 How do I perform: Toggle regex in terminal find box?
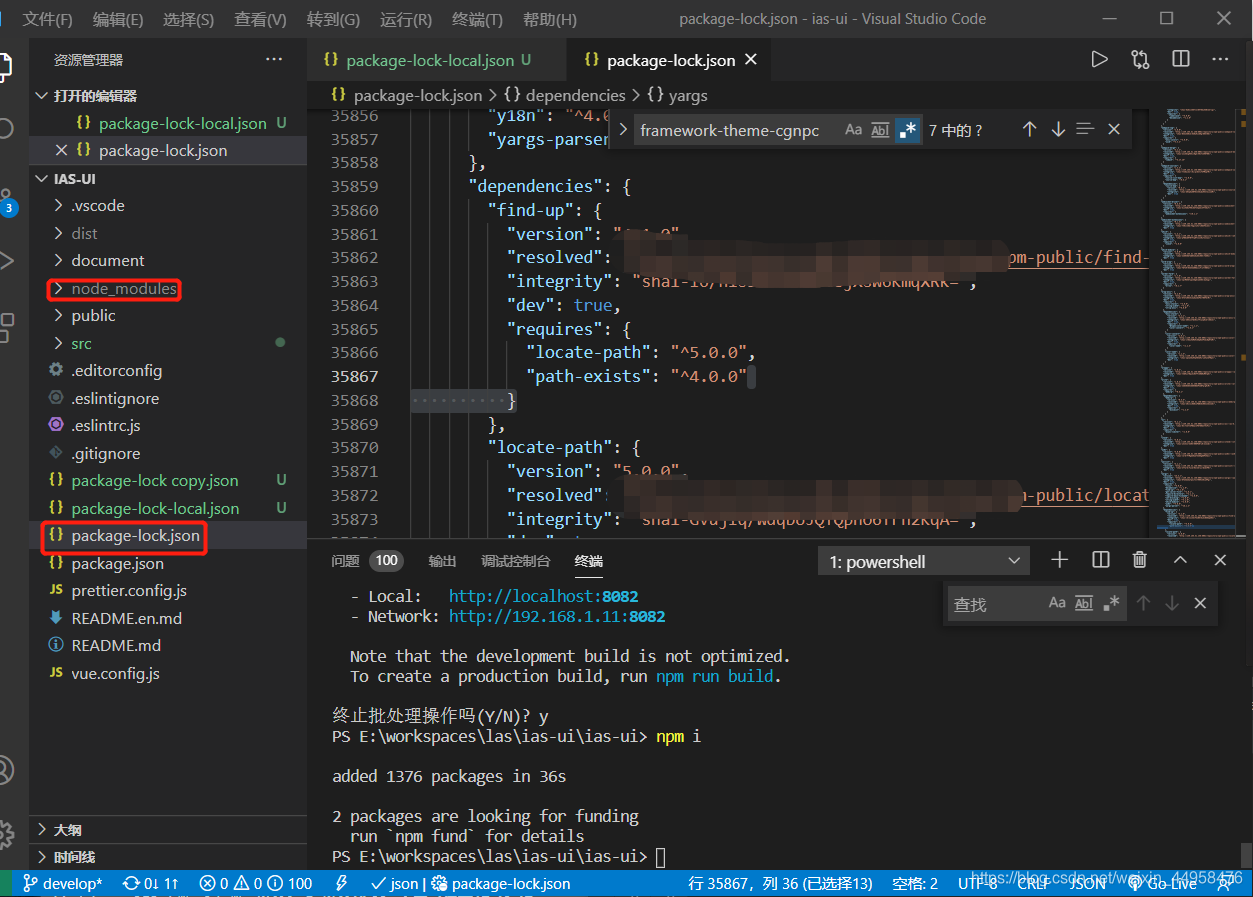(1111, 603)
